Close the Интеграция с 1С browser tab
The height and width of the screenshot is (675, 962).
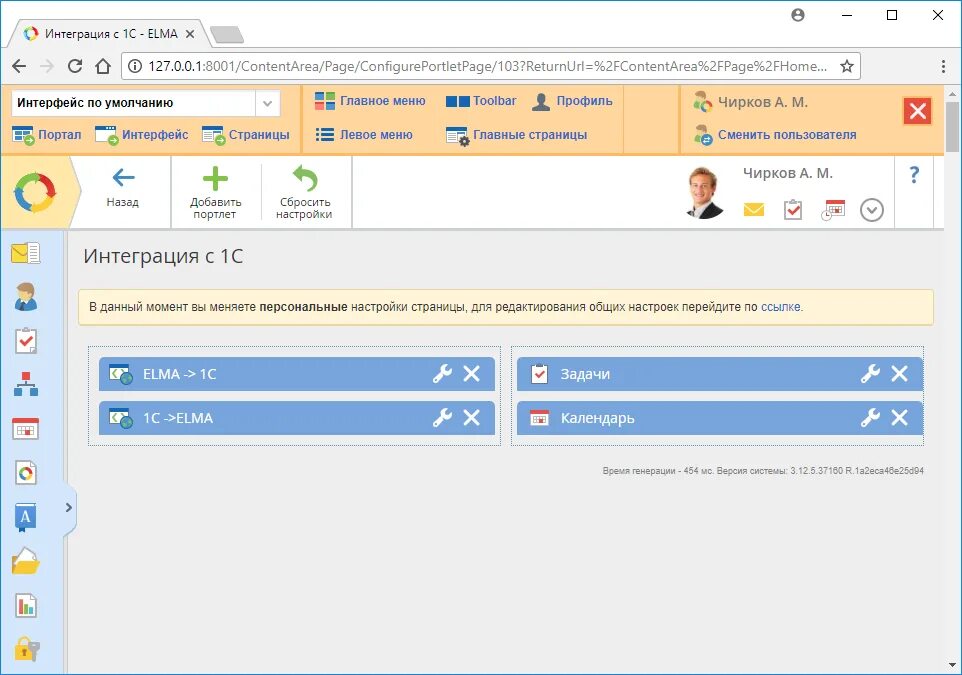[190, 34]
